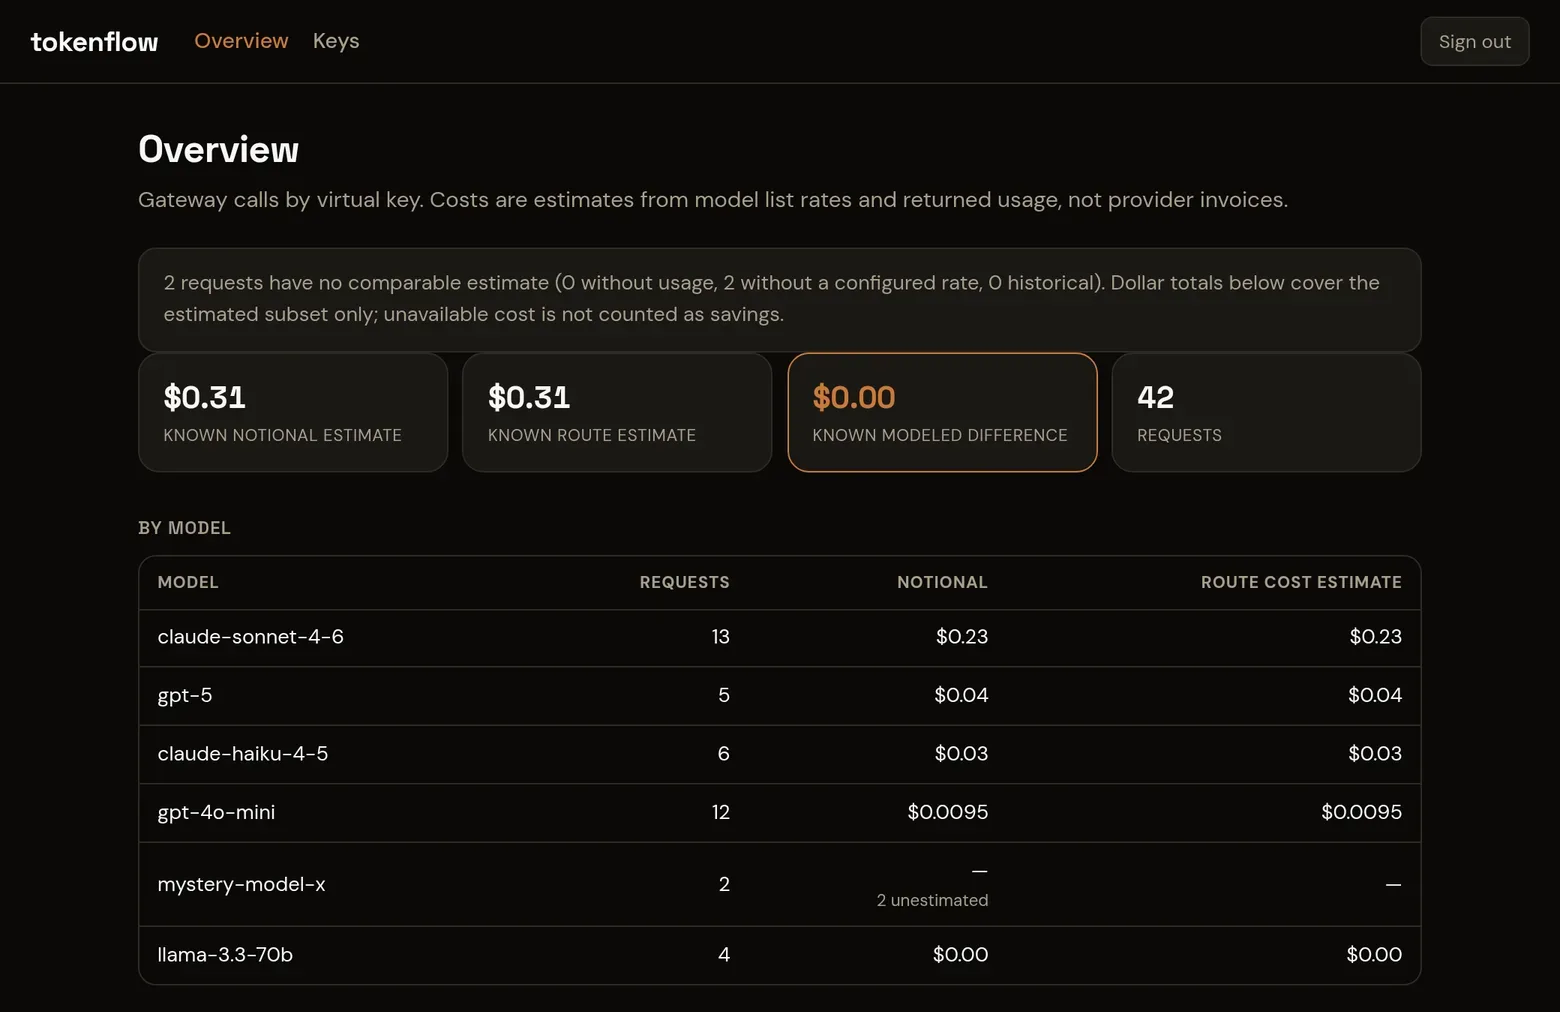Select the llama-3.3-70b model name
The width and height of the screenshot is (1560, 1012).
tap(225, 955)
